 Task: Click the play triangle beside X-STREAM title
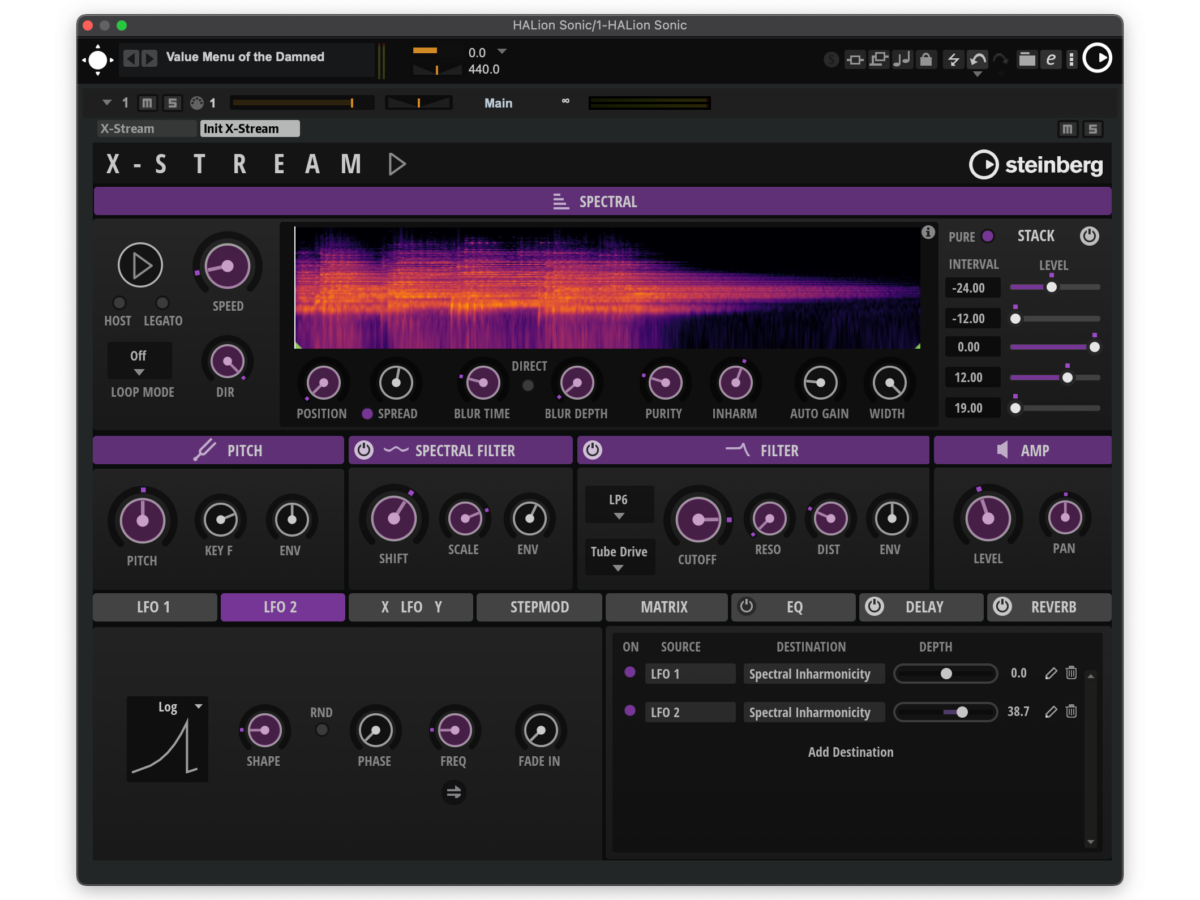pos(397,164)
